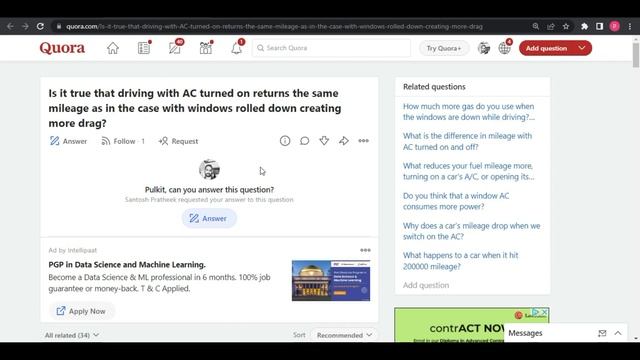Open the PGP in Data Science ad title
The width and height of the screenshot is (640, 360).
click(x=127, y=264)
